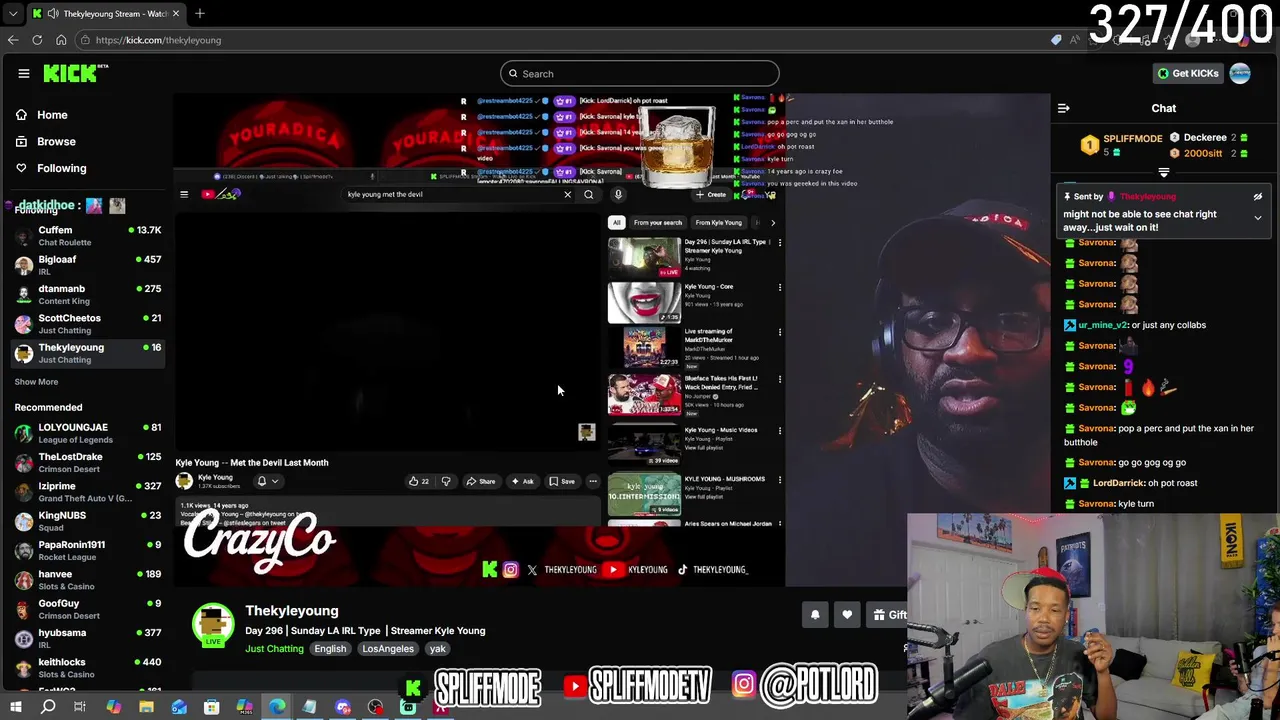Expand the gift leaderboard chevron

click(1163, 173)
